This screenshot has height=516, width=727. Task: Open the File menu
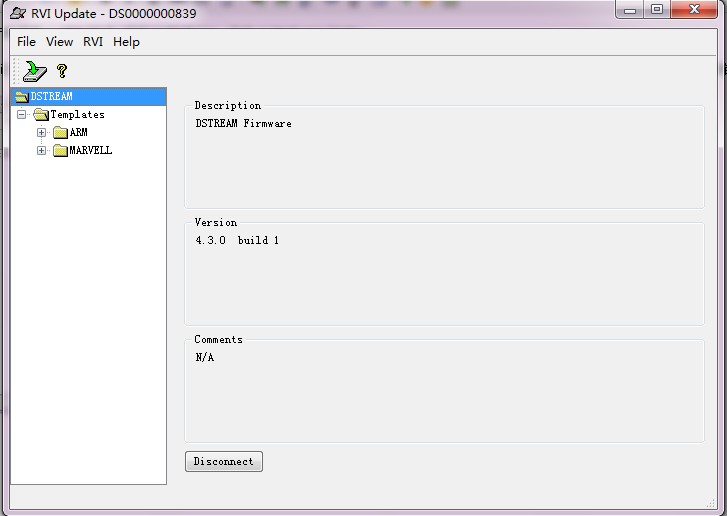click(26, 42)
